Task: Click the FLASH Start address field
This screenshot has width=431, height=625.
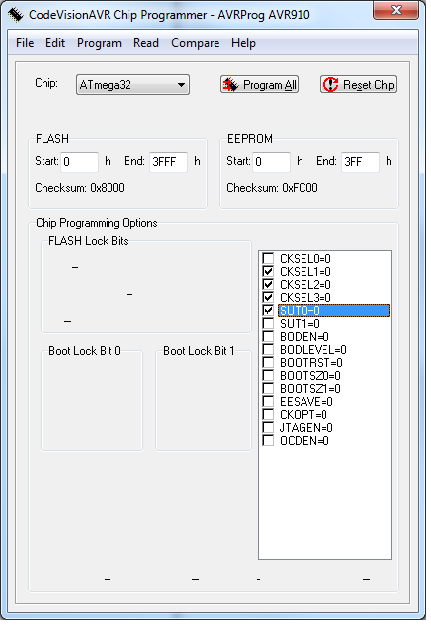Action: point(79,162)
